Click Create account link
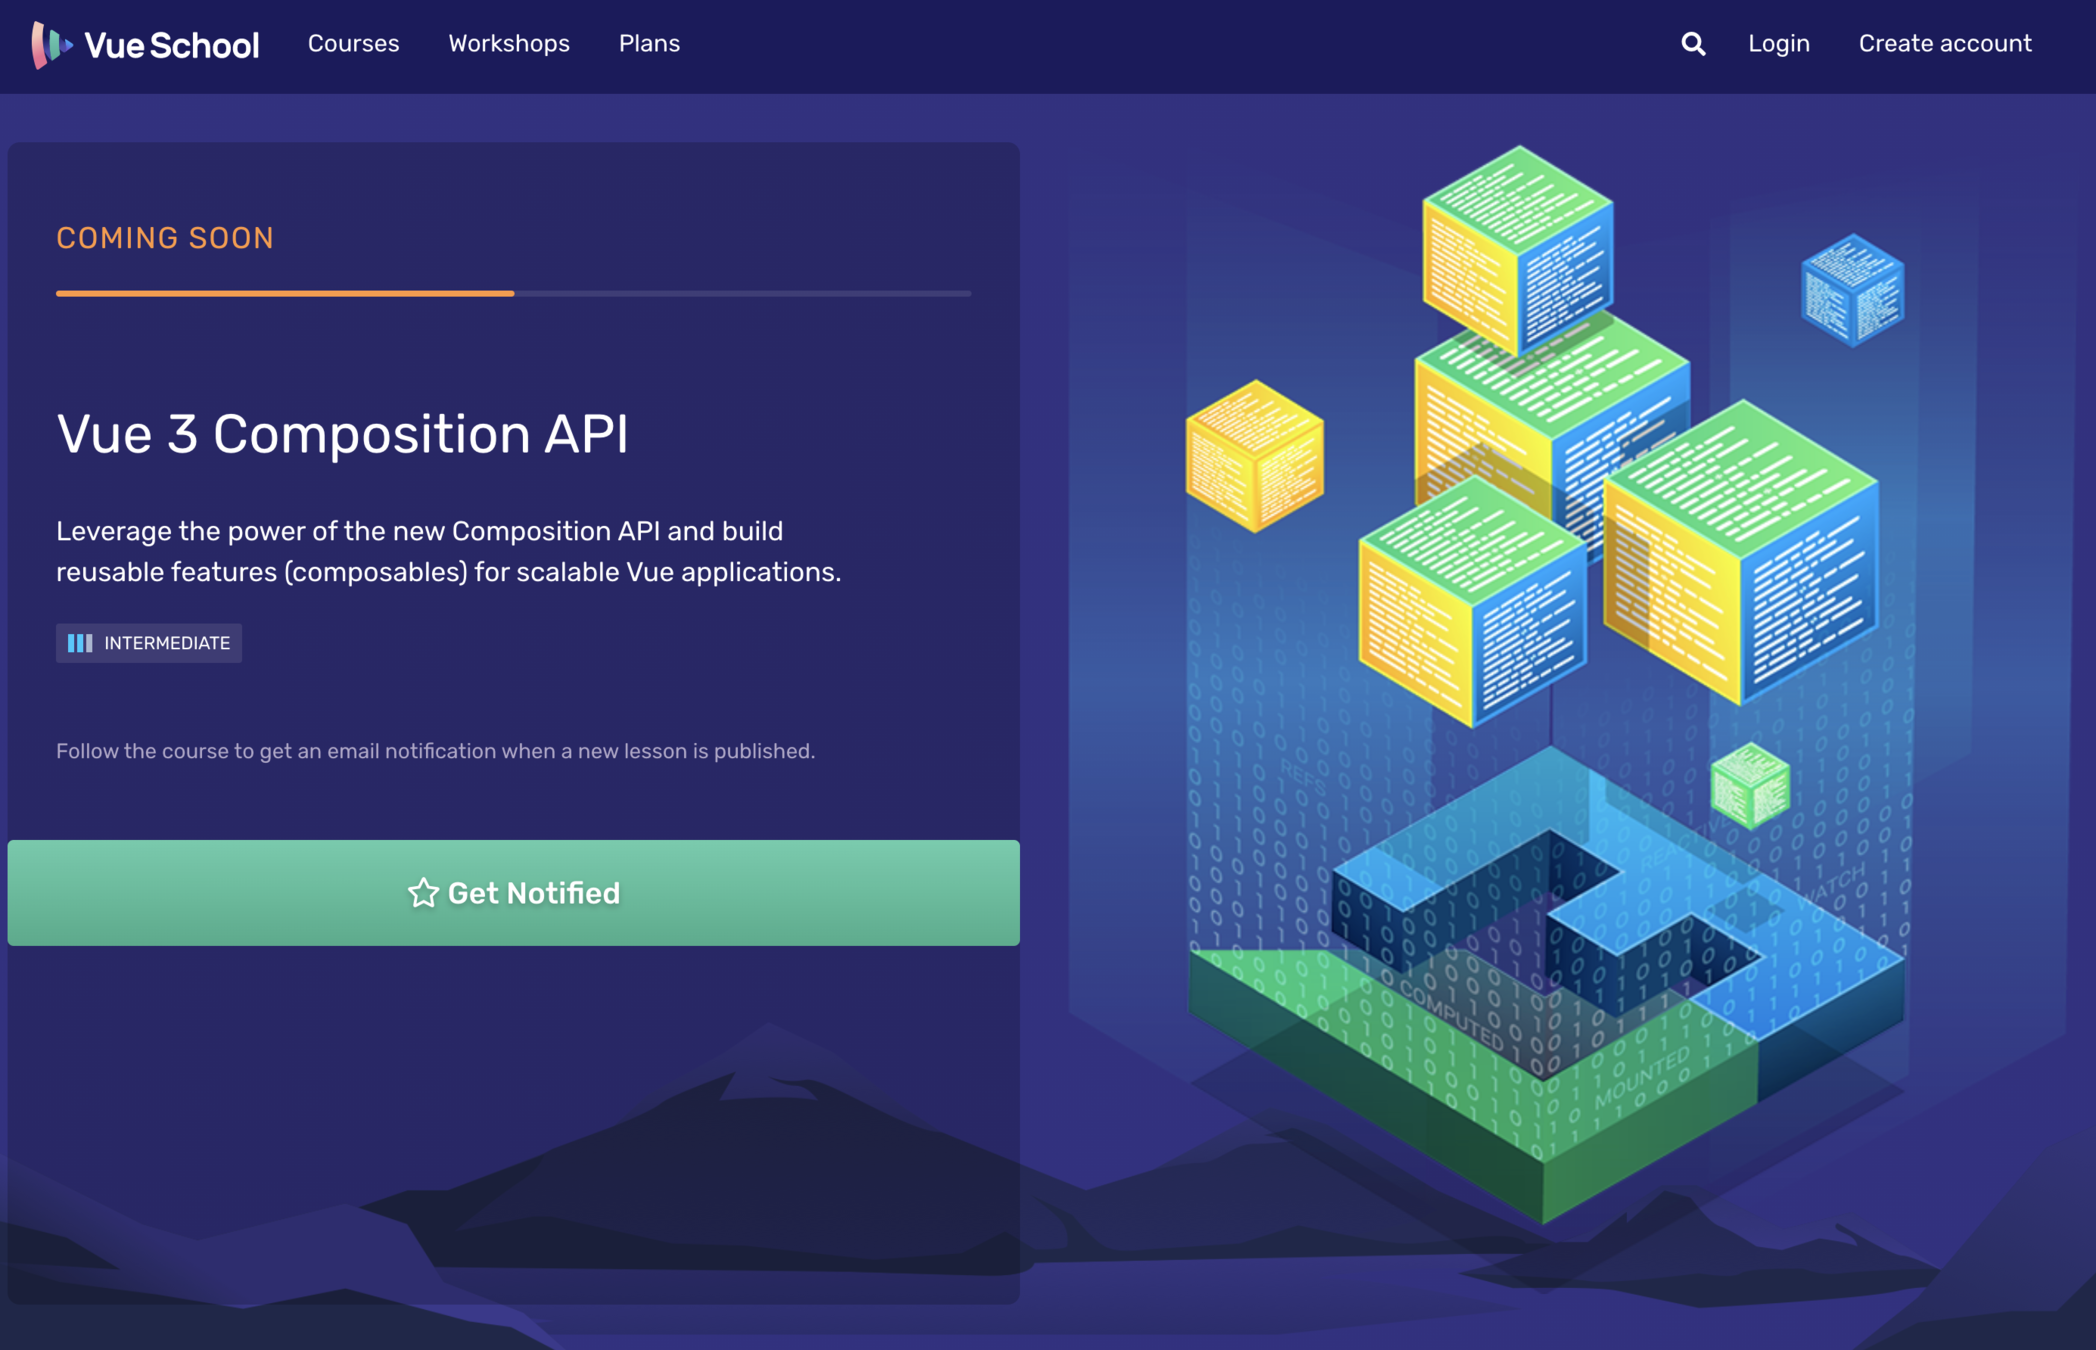 1944,44
